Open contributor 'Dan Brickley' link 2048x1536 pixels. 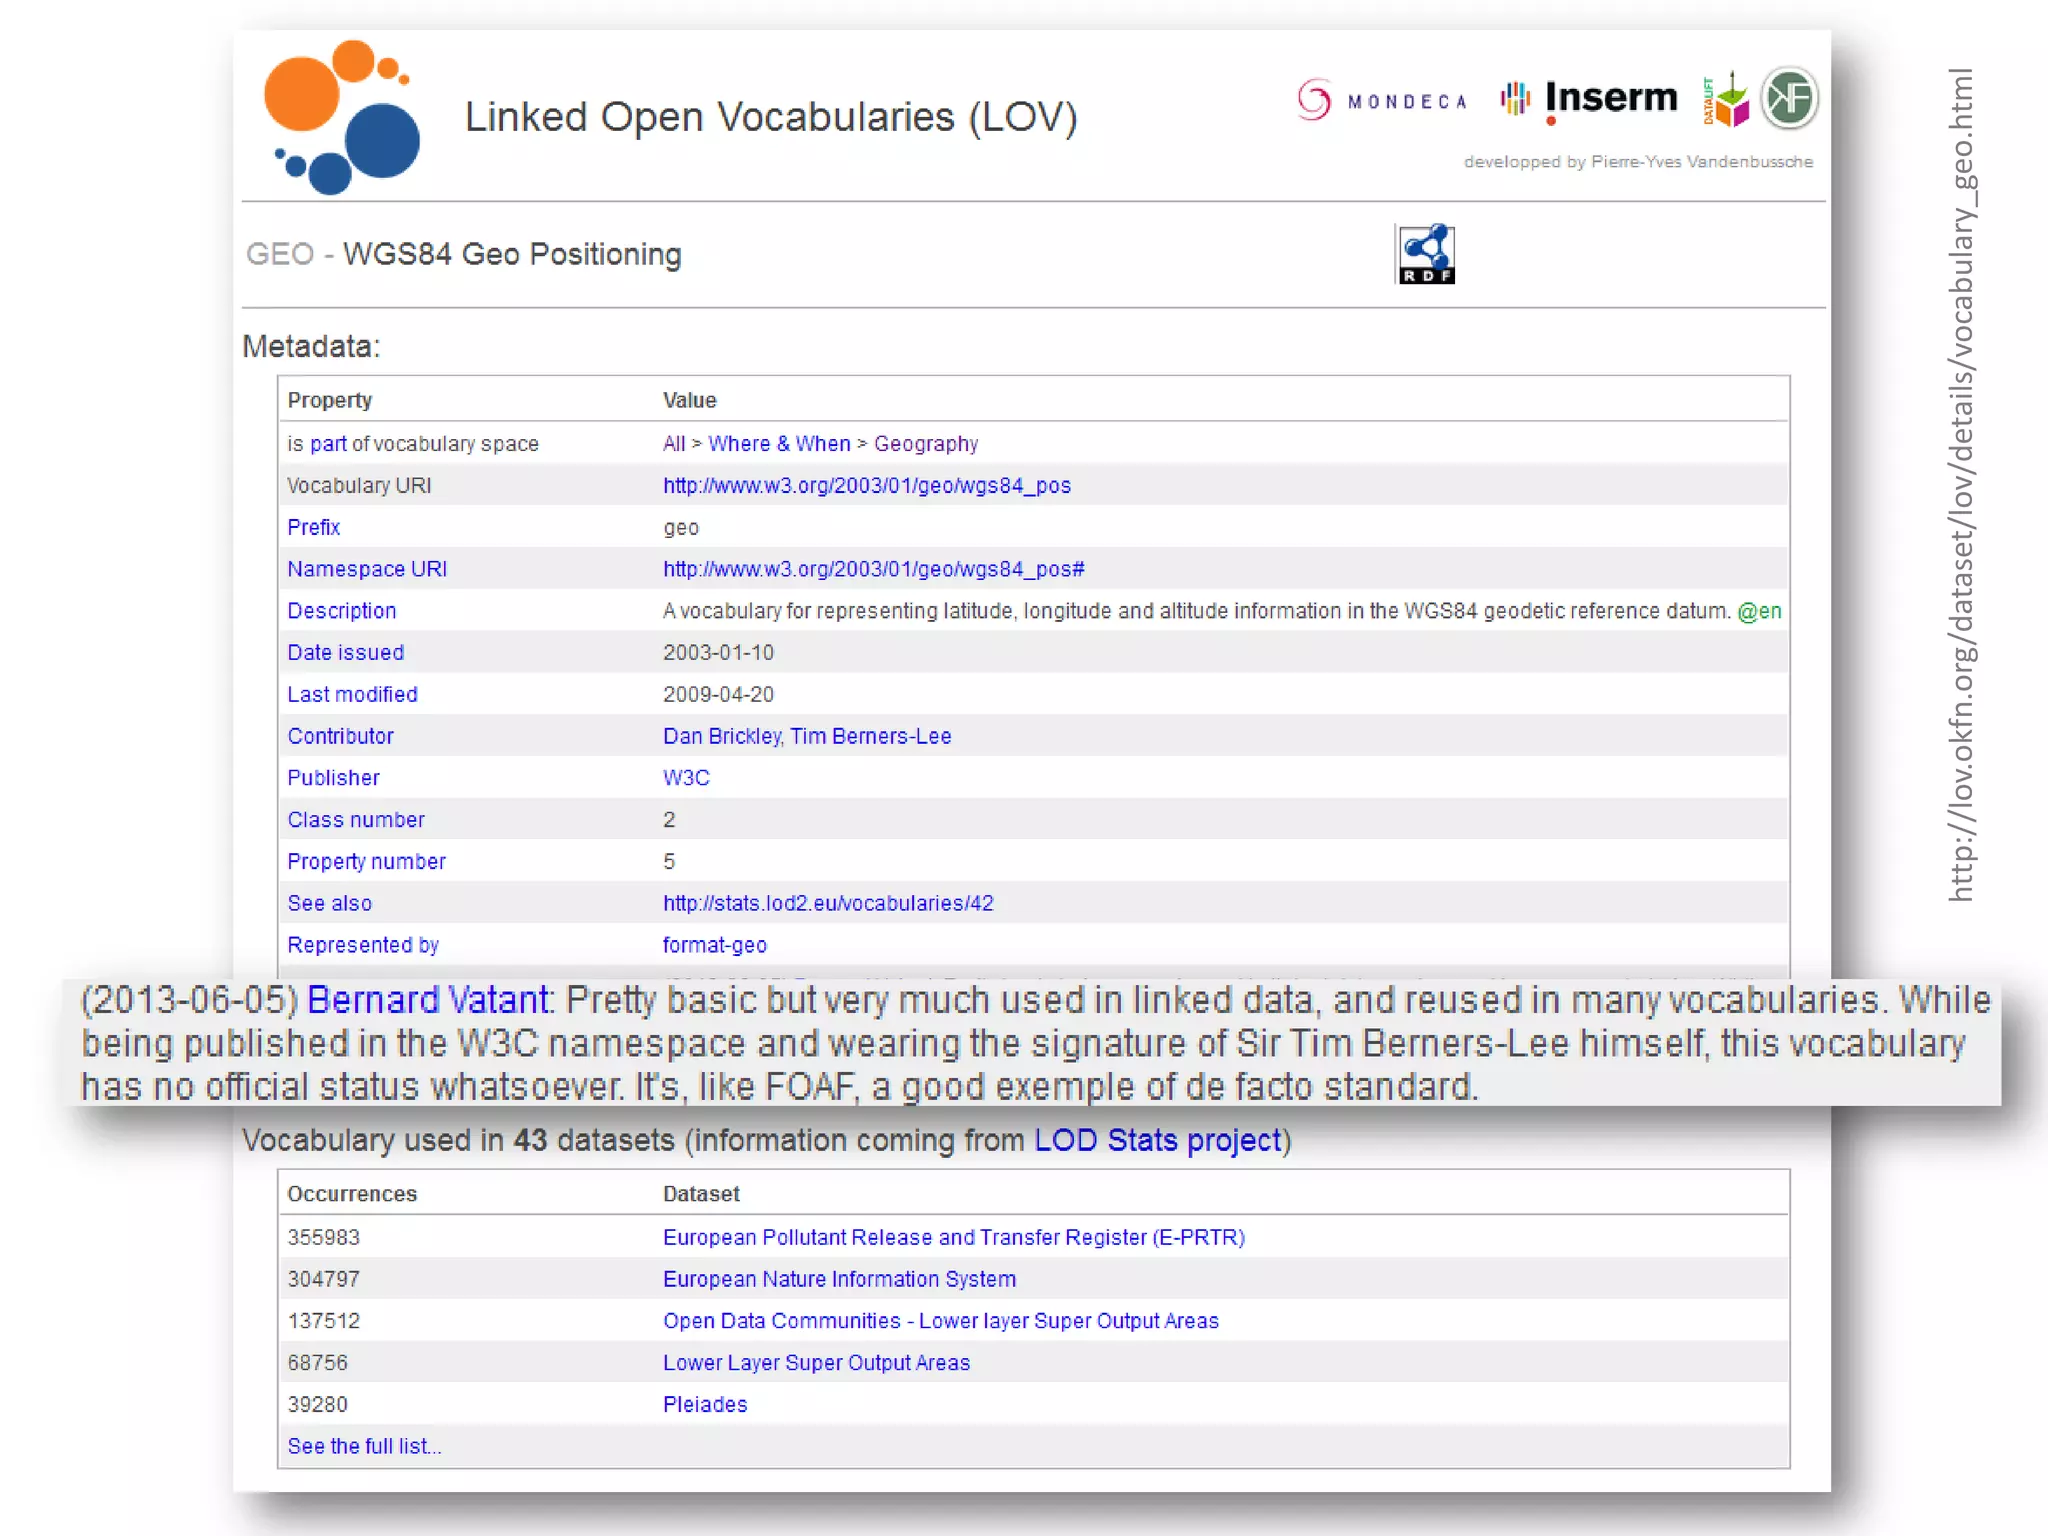722,737
